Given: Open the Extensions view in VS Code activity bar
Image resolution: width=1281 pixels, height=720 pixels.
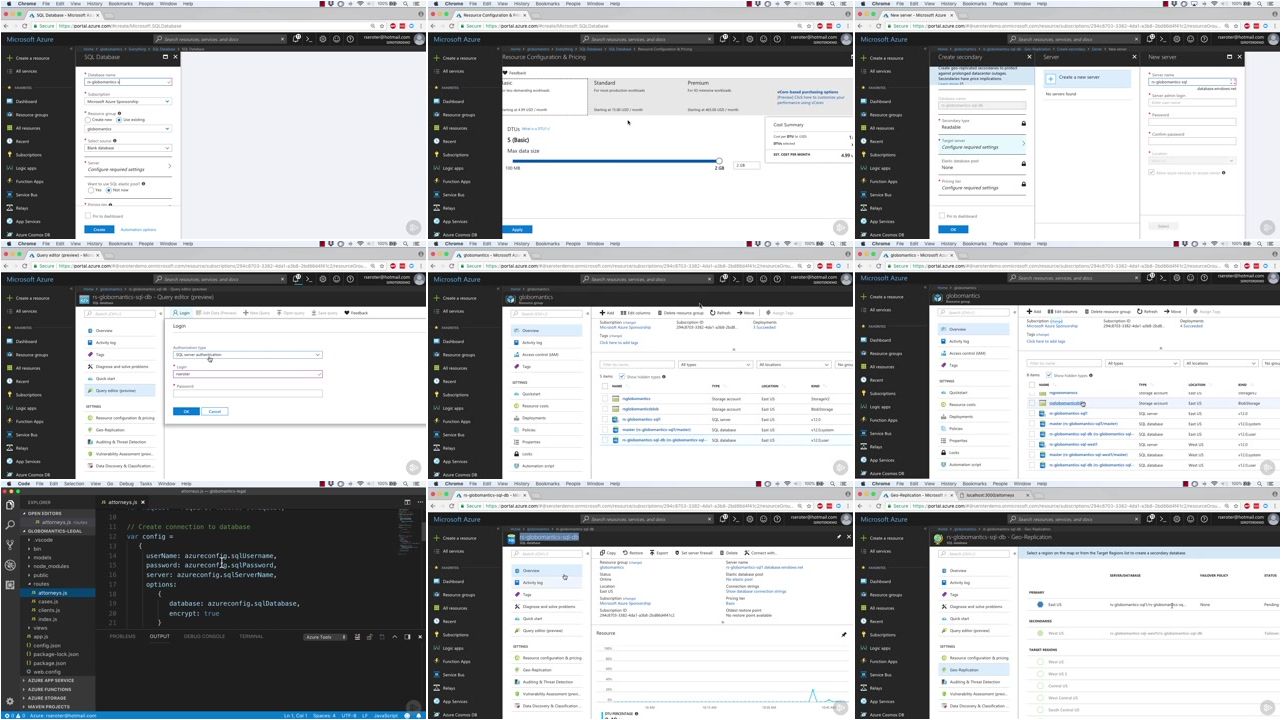Looking at the screenshot, I should click(10, 585).
